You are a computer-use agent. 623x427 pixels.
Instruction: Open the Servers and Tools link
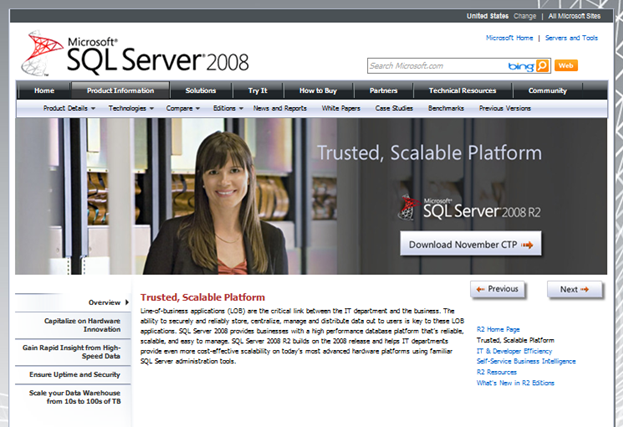[571, 38]
